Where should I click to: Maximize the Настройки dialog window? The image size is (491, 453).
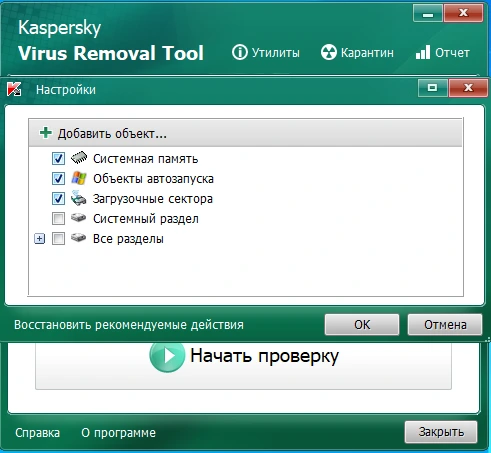[x=432, y=88]
